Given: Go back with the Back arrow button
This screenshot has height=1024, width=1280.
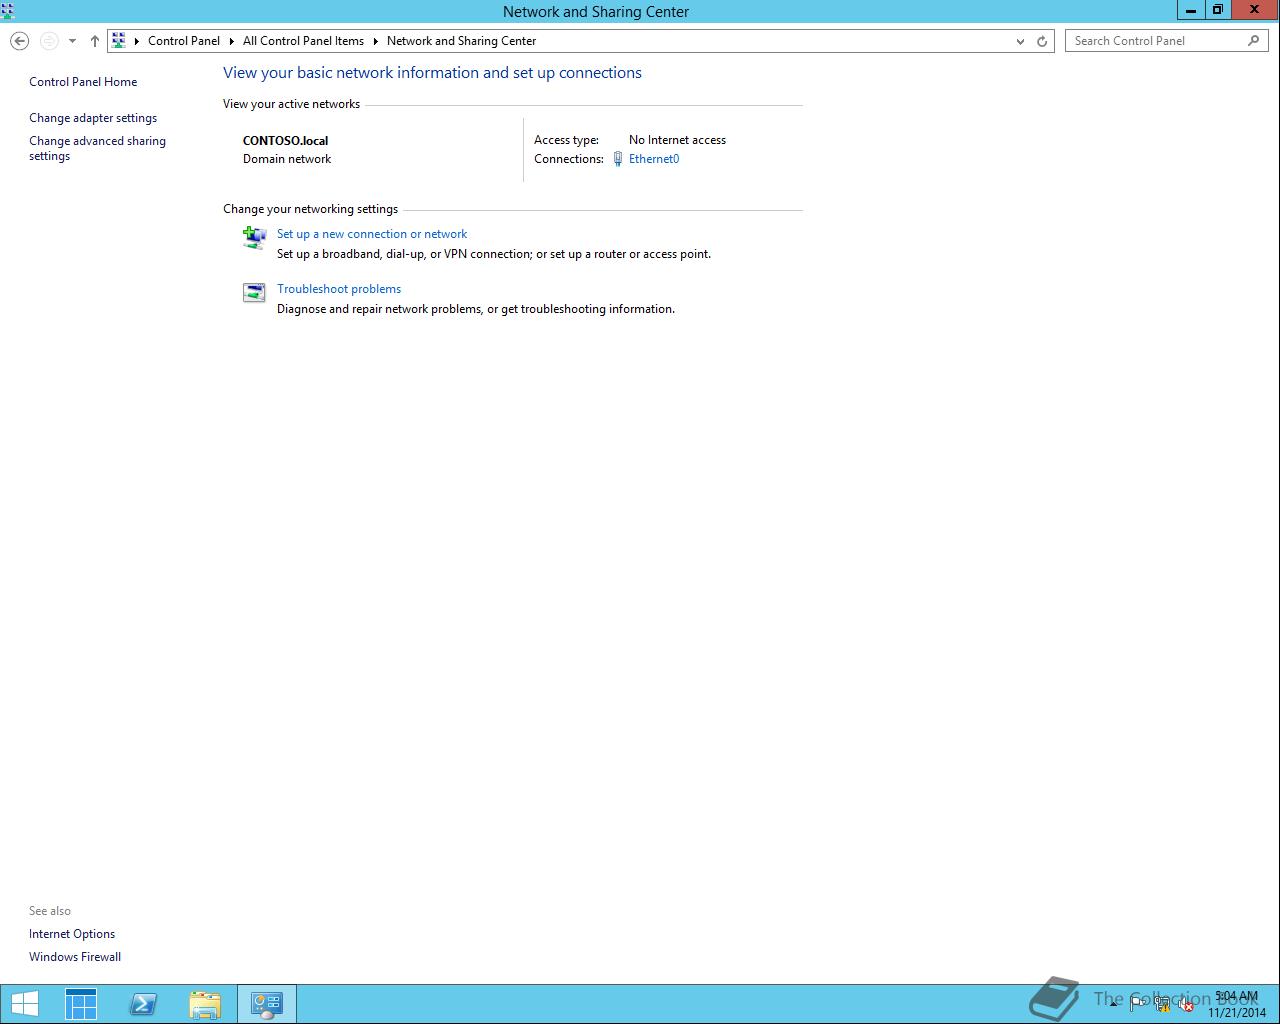Looking at the screenshot, I should coord(19,41).
